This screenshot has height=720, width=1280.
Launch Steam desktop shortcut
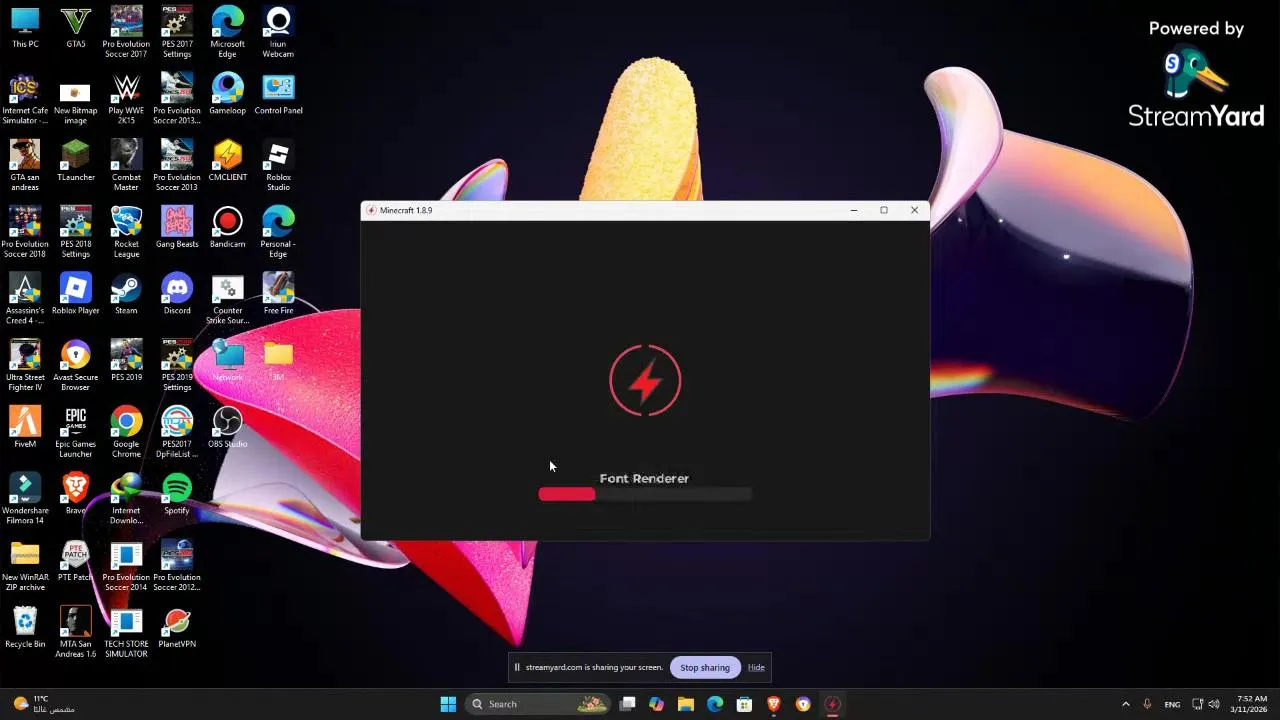126,294
